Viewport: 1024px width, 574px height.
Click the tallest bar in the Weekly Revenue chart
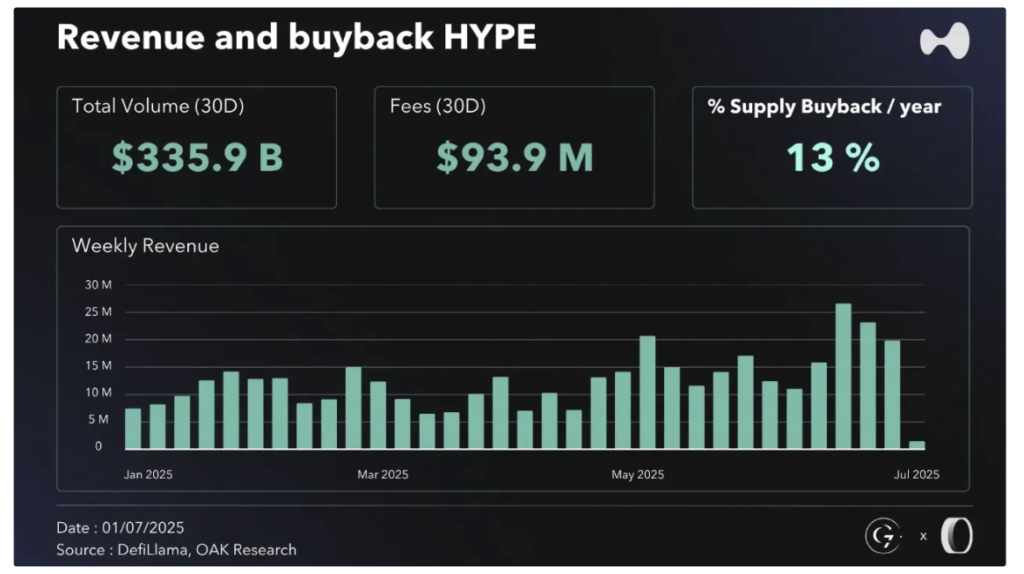click(843, 376)
